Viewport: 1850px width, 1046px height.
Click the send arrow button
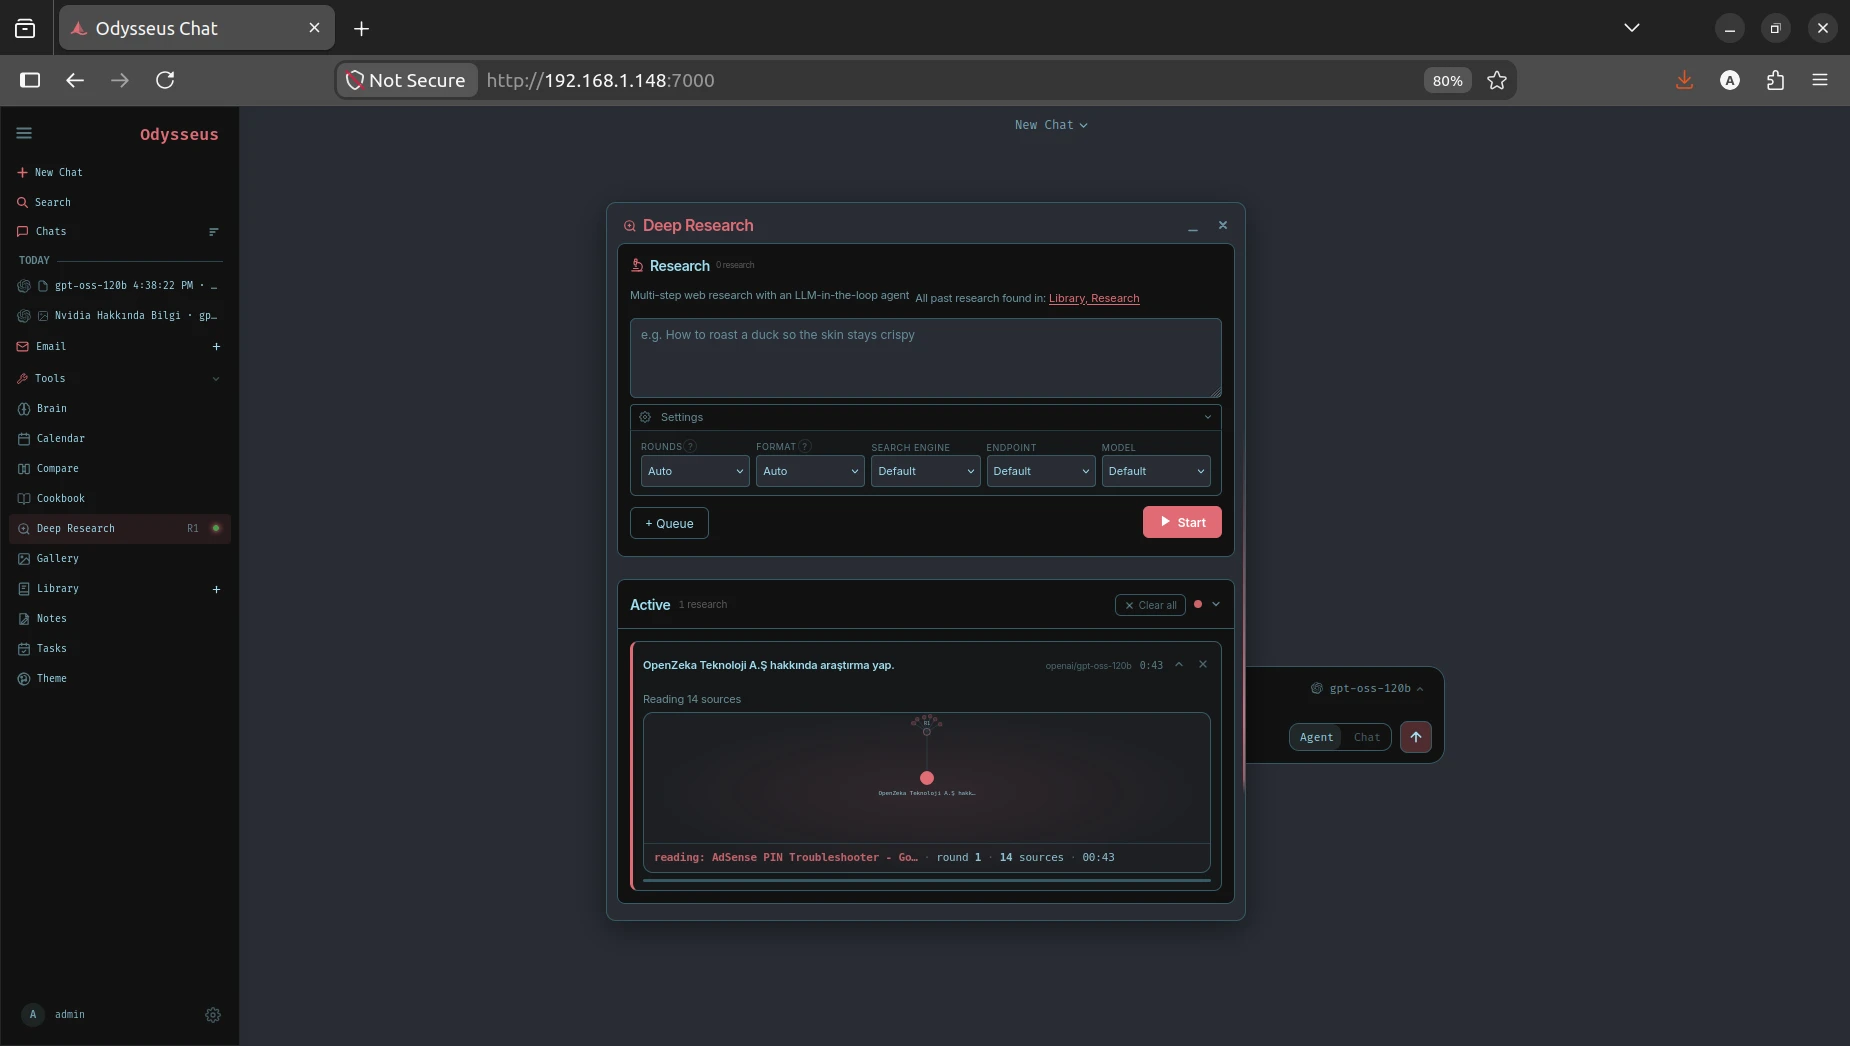[1416, 737]
